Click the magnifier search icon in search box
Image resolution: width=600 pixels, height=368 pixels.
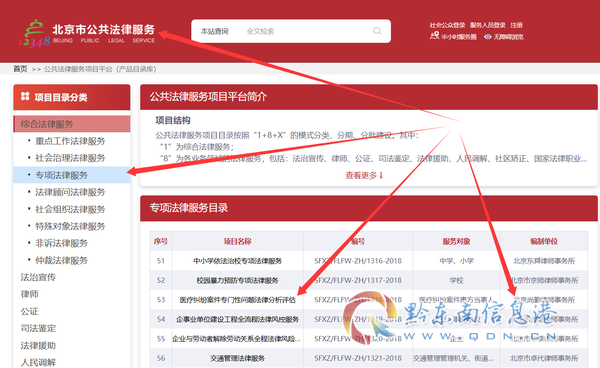[377, 31]
